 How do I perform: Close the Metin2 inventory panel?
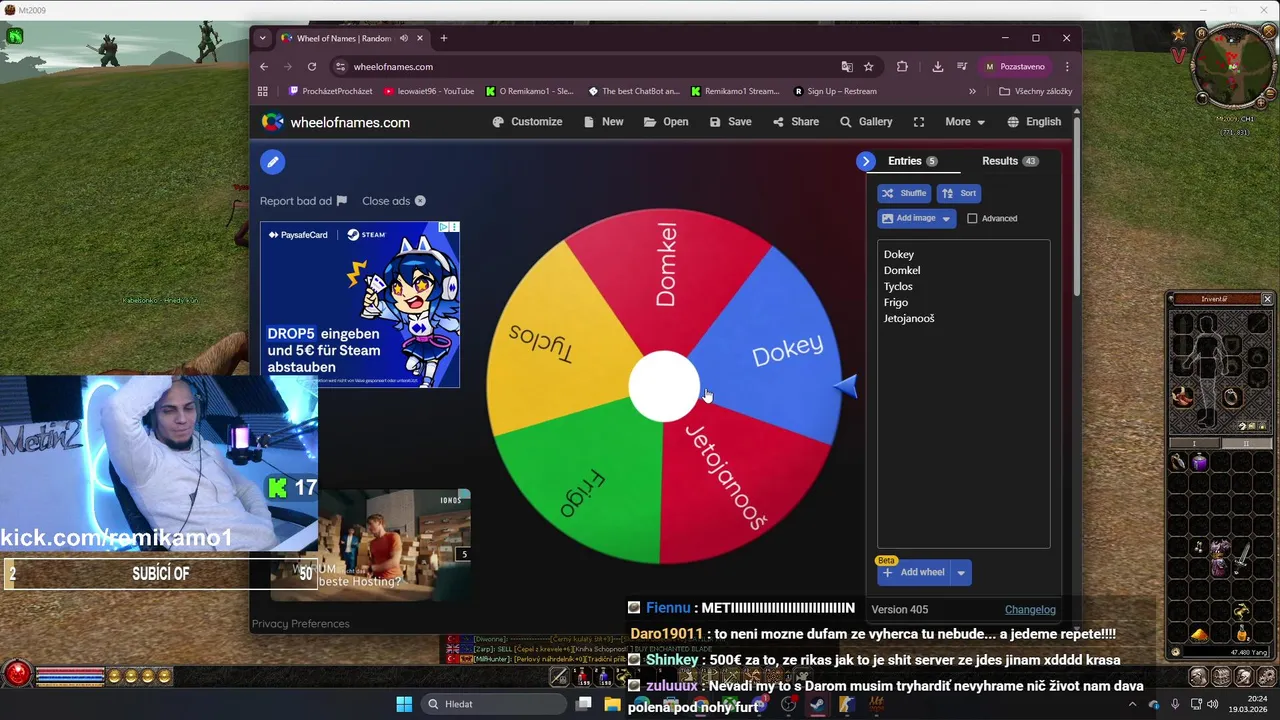pyautogui.click(x=1267, y=299)
